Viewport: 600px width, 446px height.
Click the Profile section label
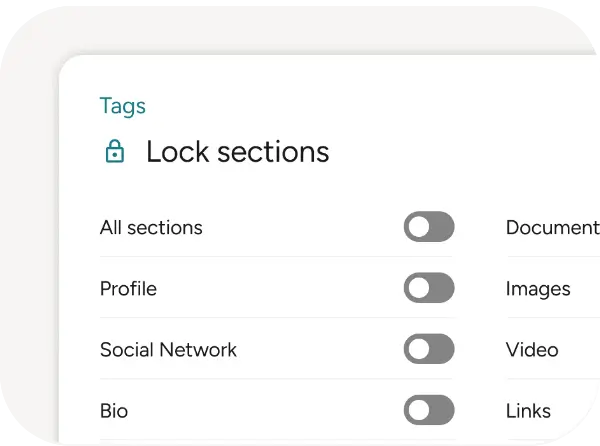[128, 289]
